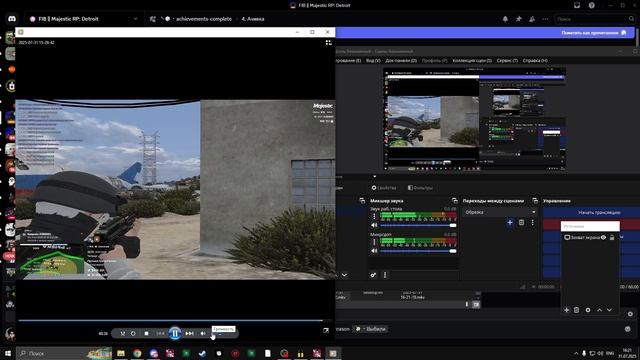Toggle visibility of Захват экрана source
The image size is (640, 360).
coord(603,238)
